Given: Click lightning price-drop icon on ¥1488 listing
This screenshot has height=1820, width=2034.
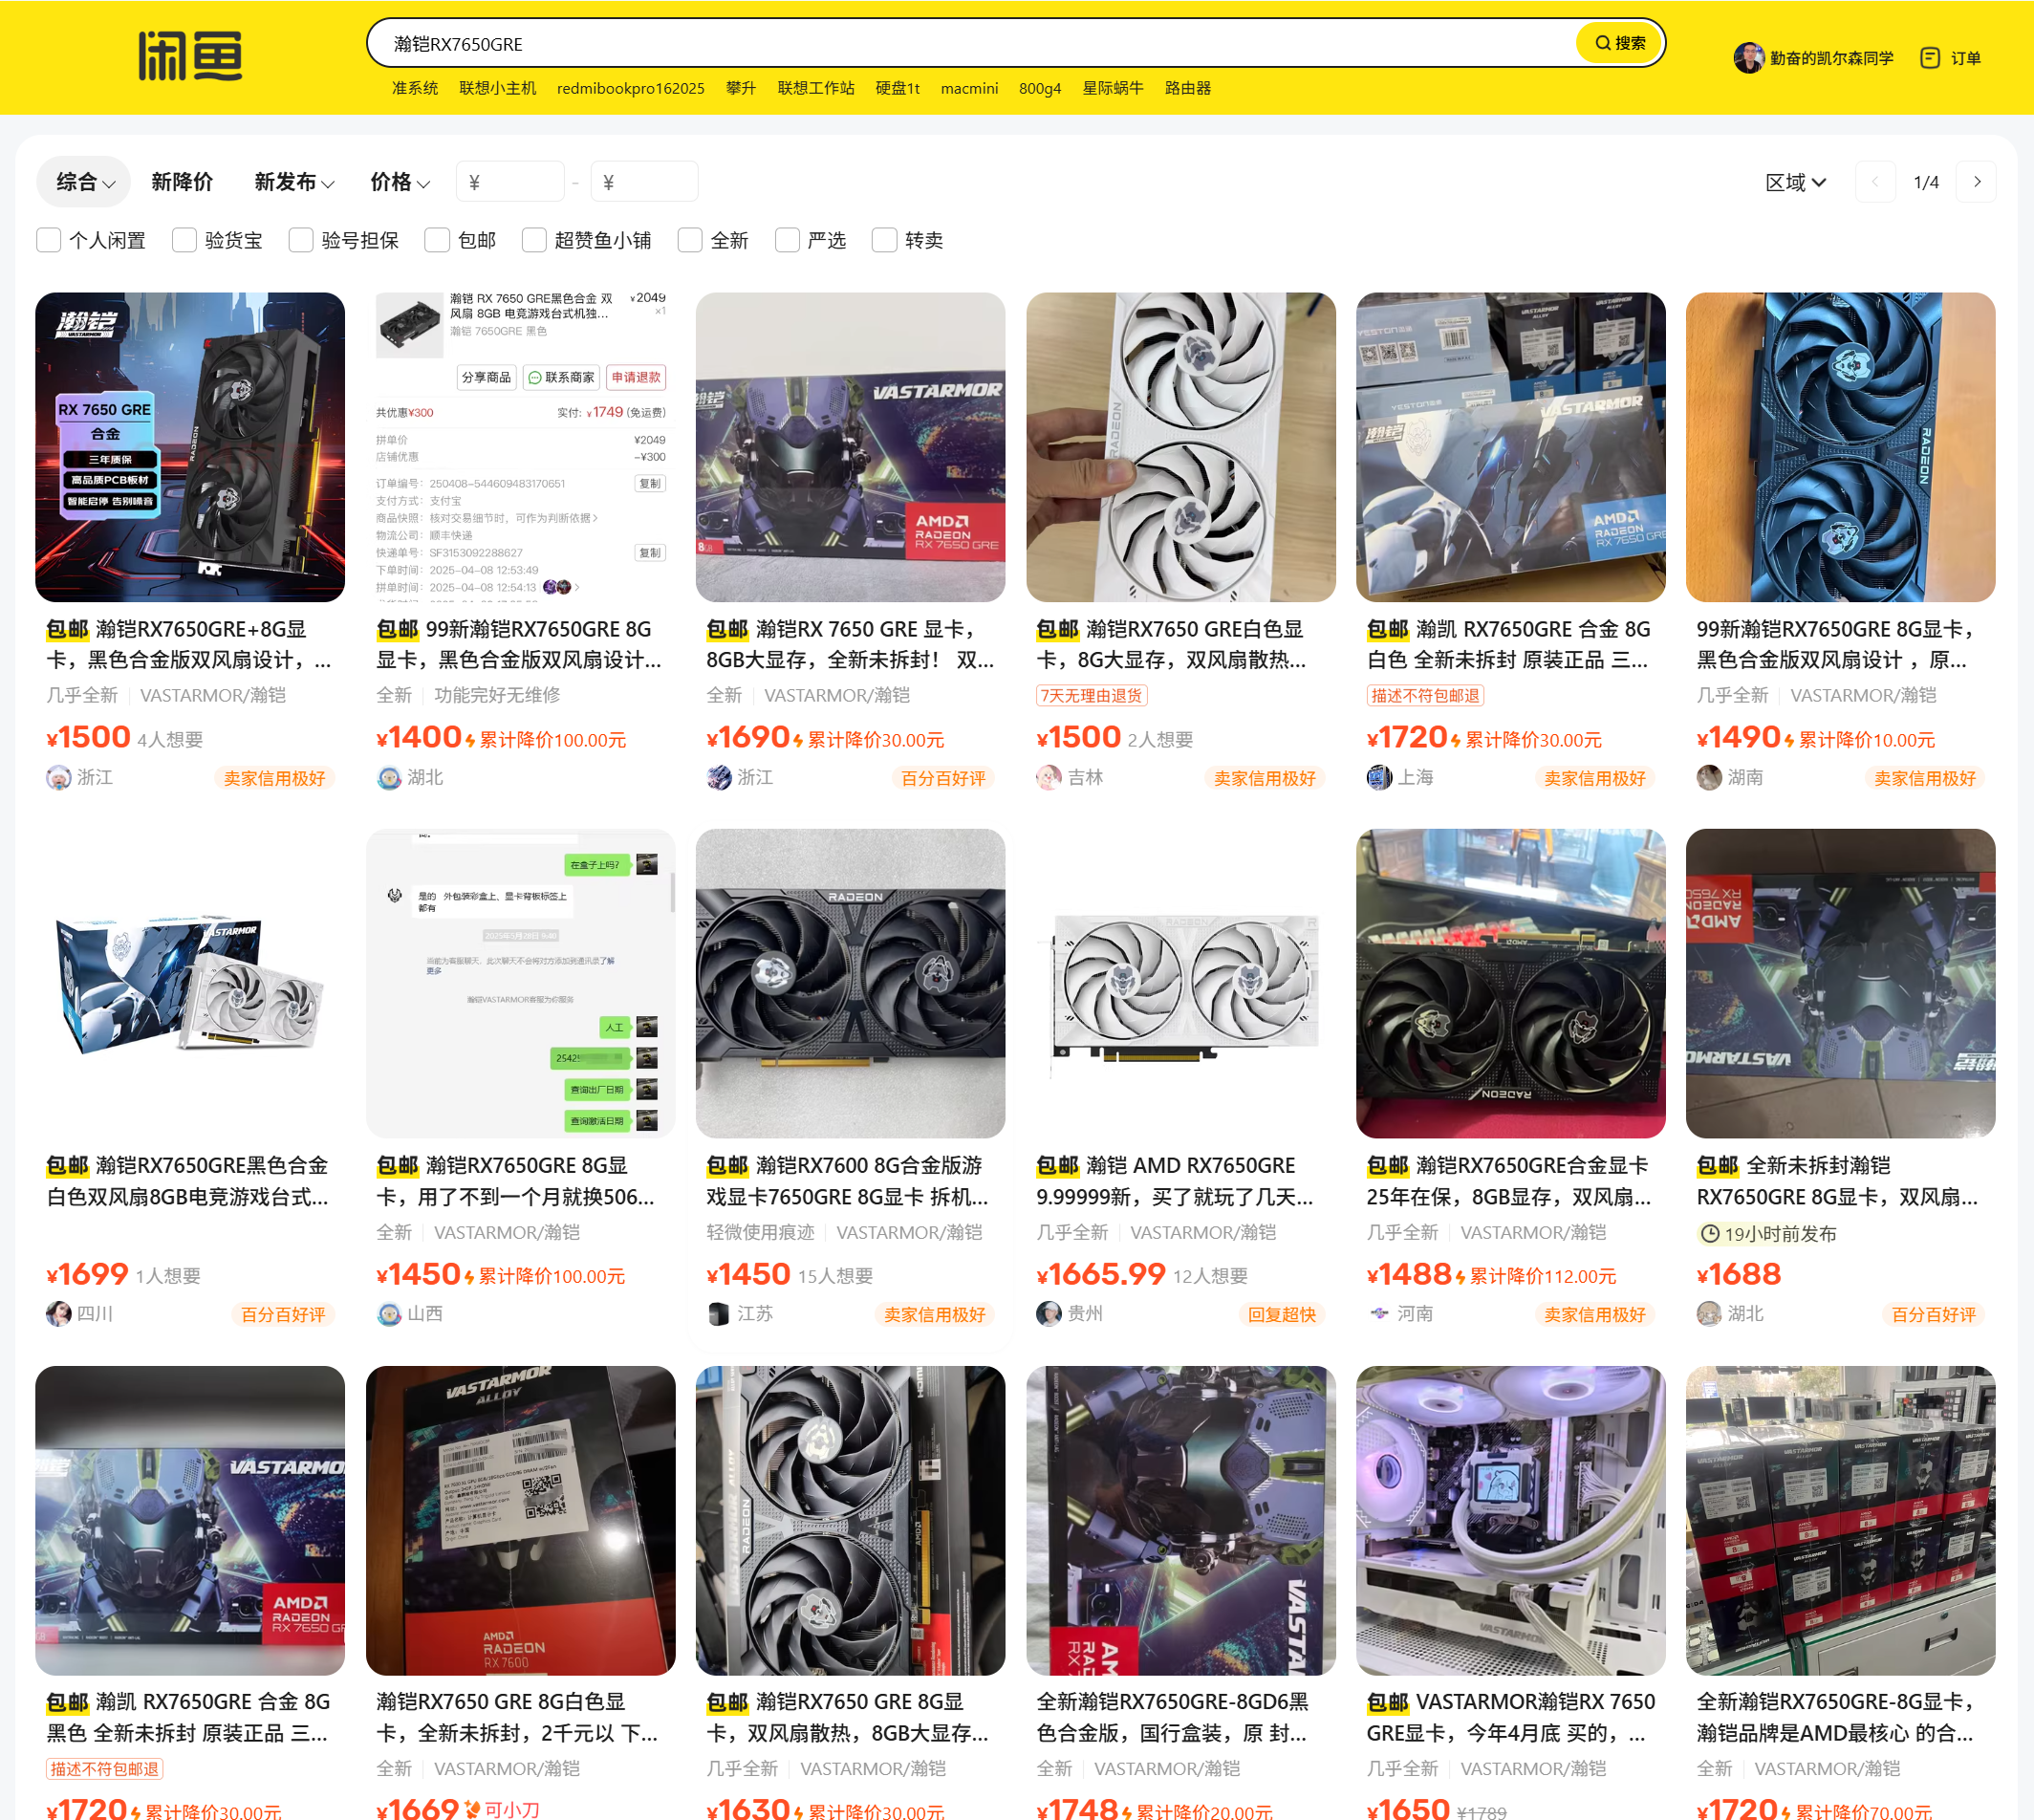Looking at the screenshot, I should point(1460,1277).
